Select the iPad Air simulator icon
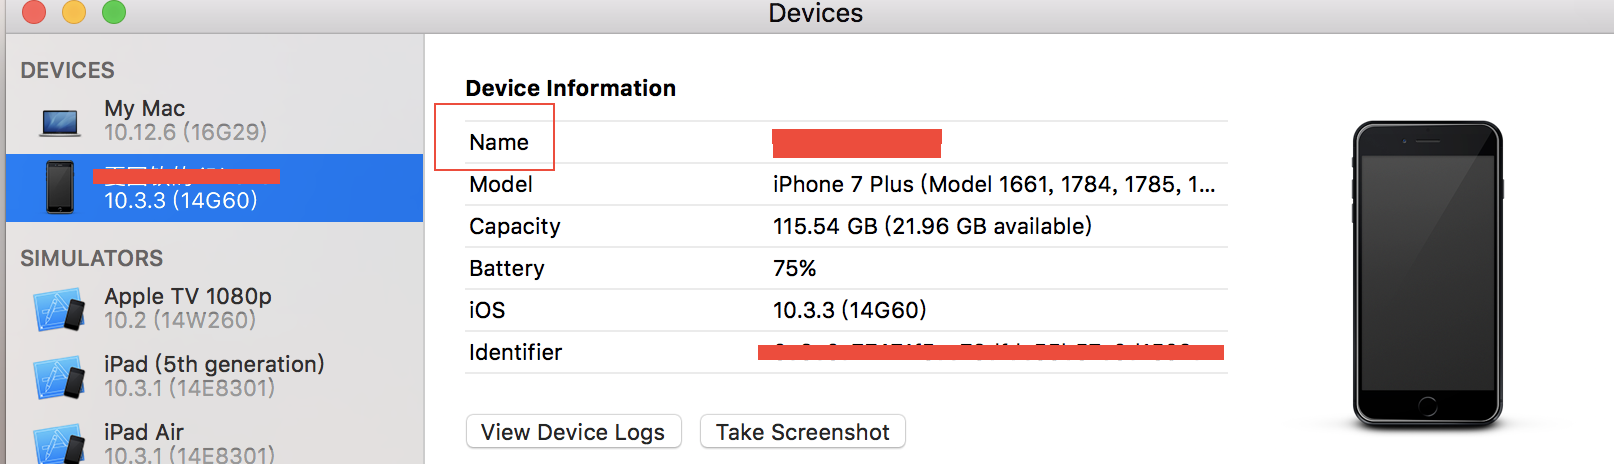1614x464 pixels. (x=59, y=443)
